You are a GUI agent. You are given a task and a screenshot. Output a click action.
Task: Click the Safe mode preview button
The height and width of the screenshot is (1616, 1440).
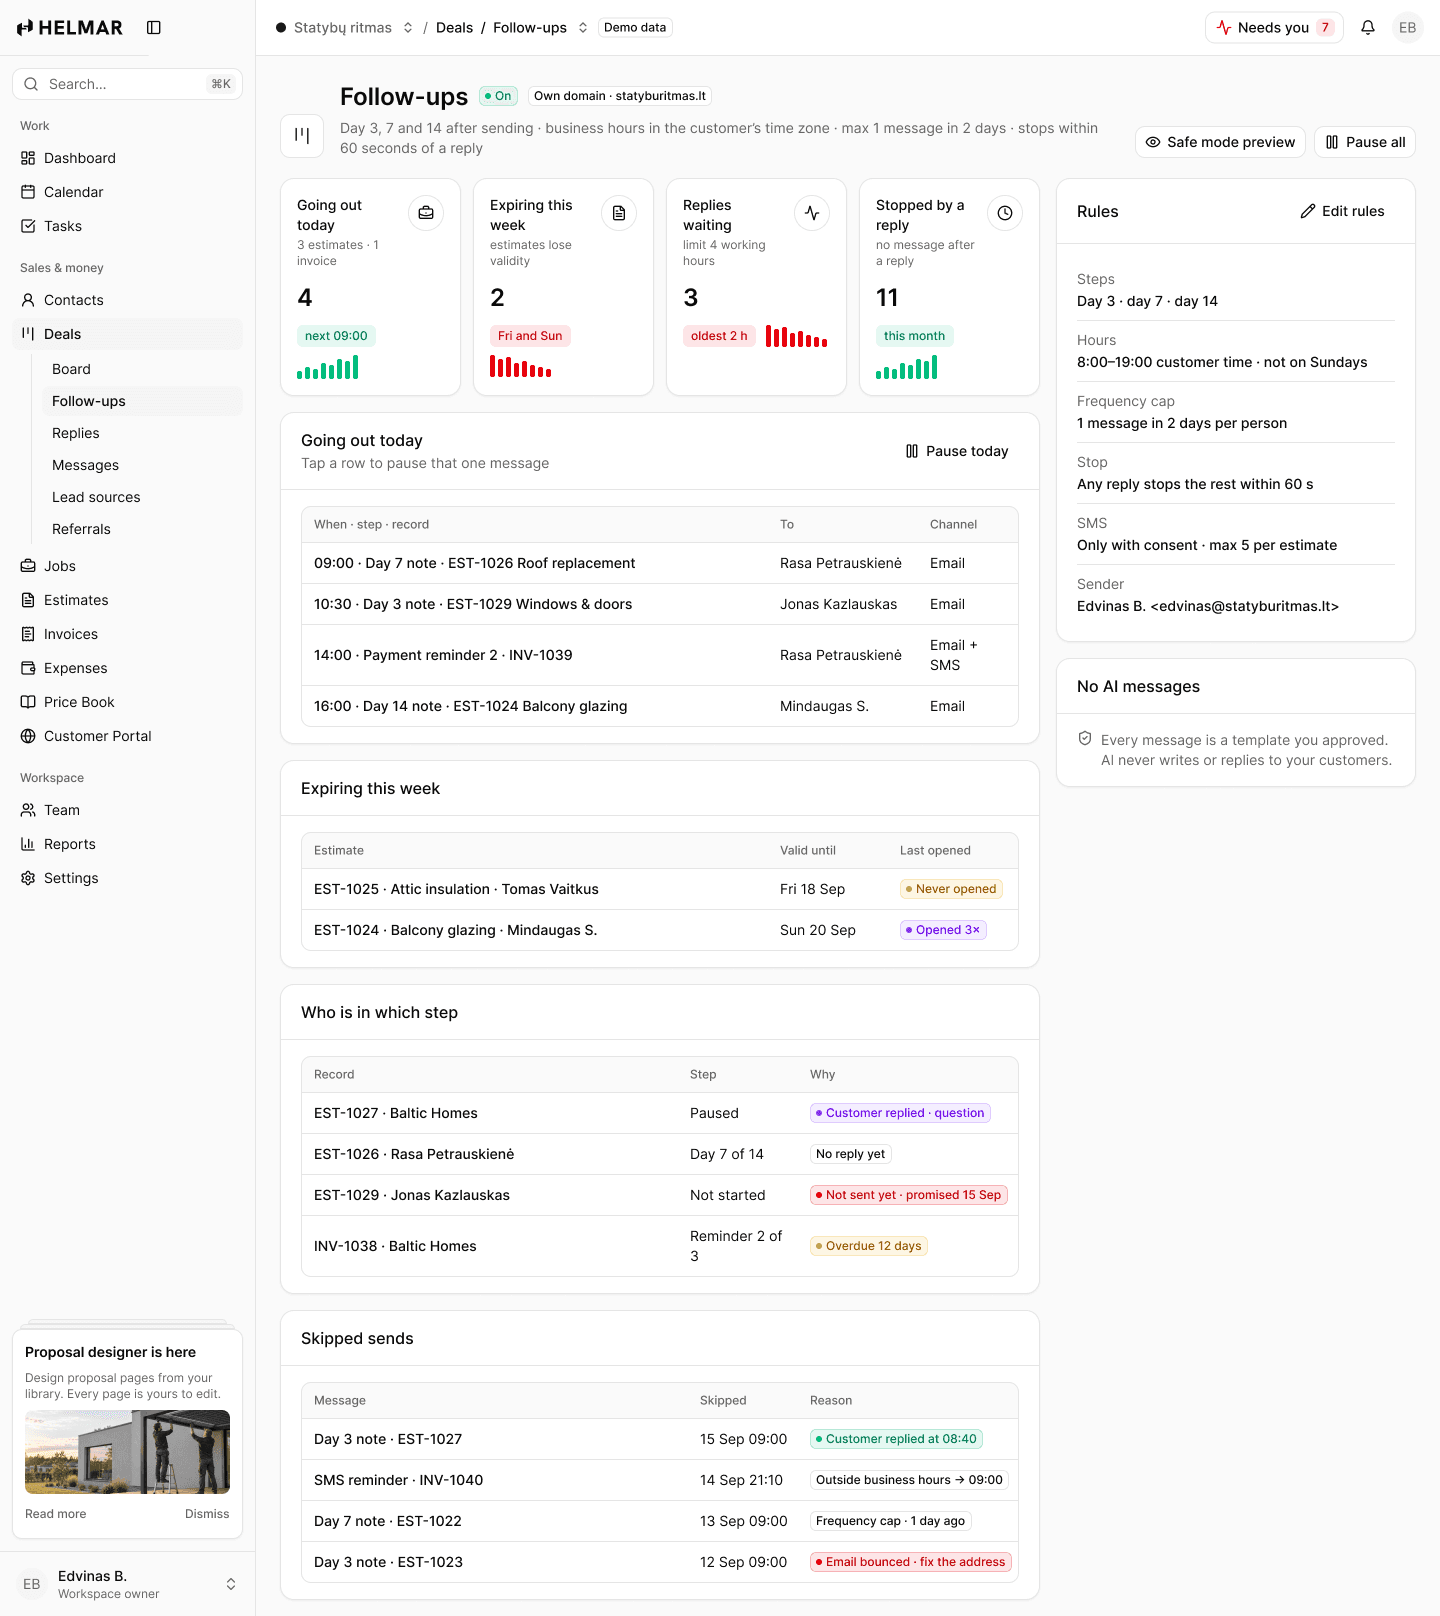click(x=1220, y=142)
